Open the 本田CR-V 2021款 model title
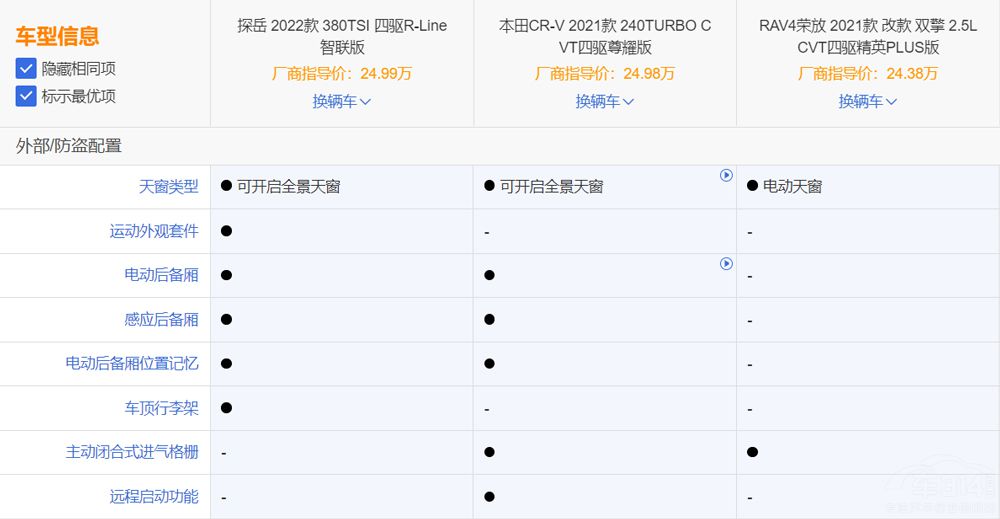 605,36
